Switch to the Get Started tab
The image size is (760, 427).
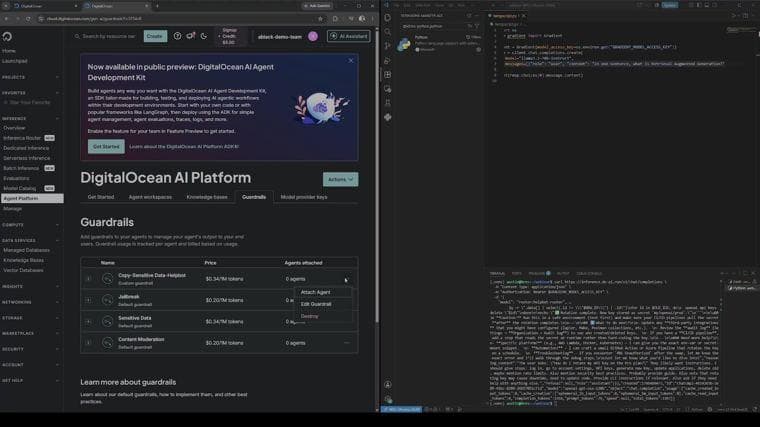click(101, 197)
